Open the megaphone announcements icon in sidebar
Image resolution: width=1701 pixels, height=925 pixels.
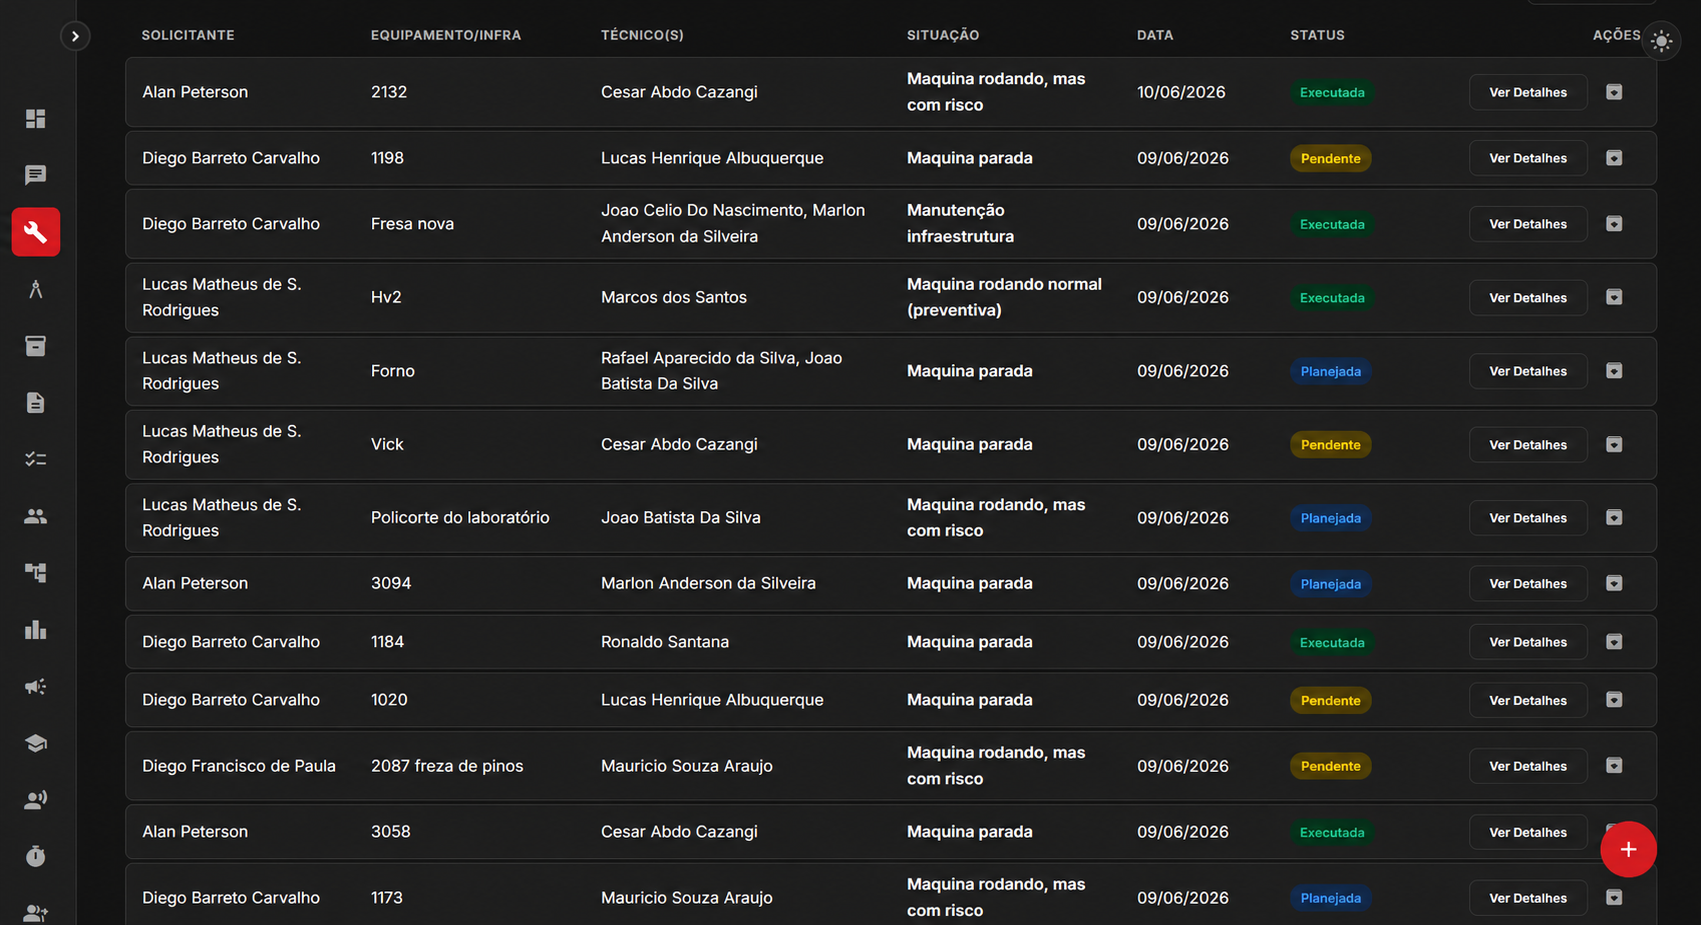pos(36,687)
